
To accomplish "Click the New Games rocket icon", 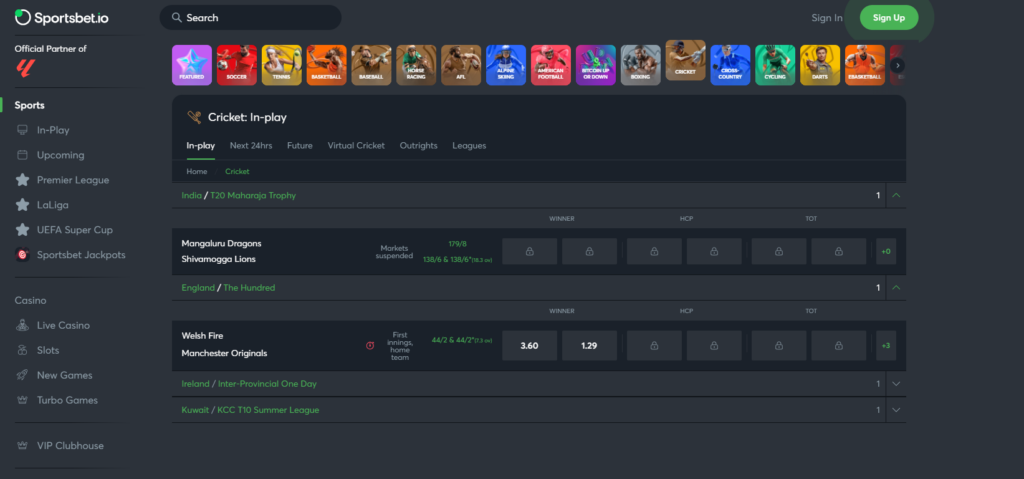I will (22, 375).
